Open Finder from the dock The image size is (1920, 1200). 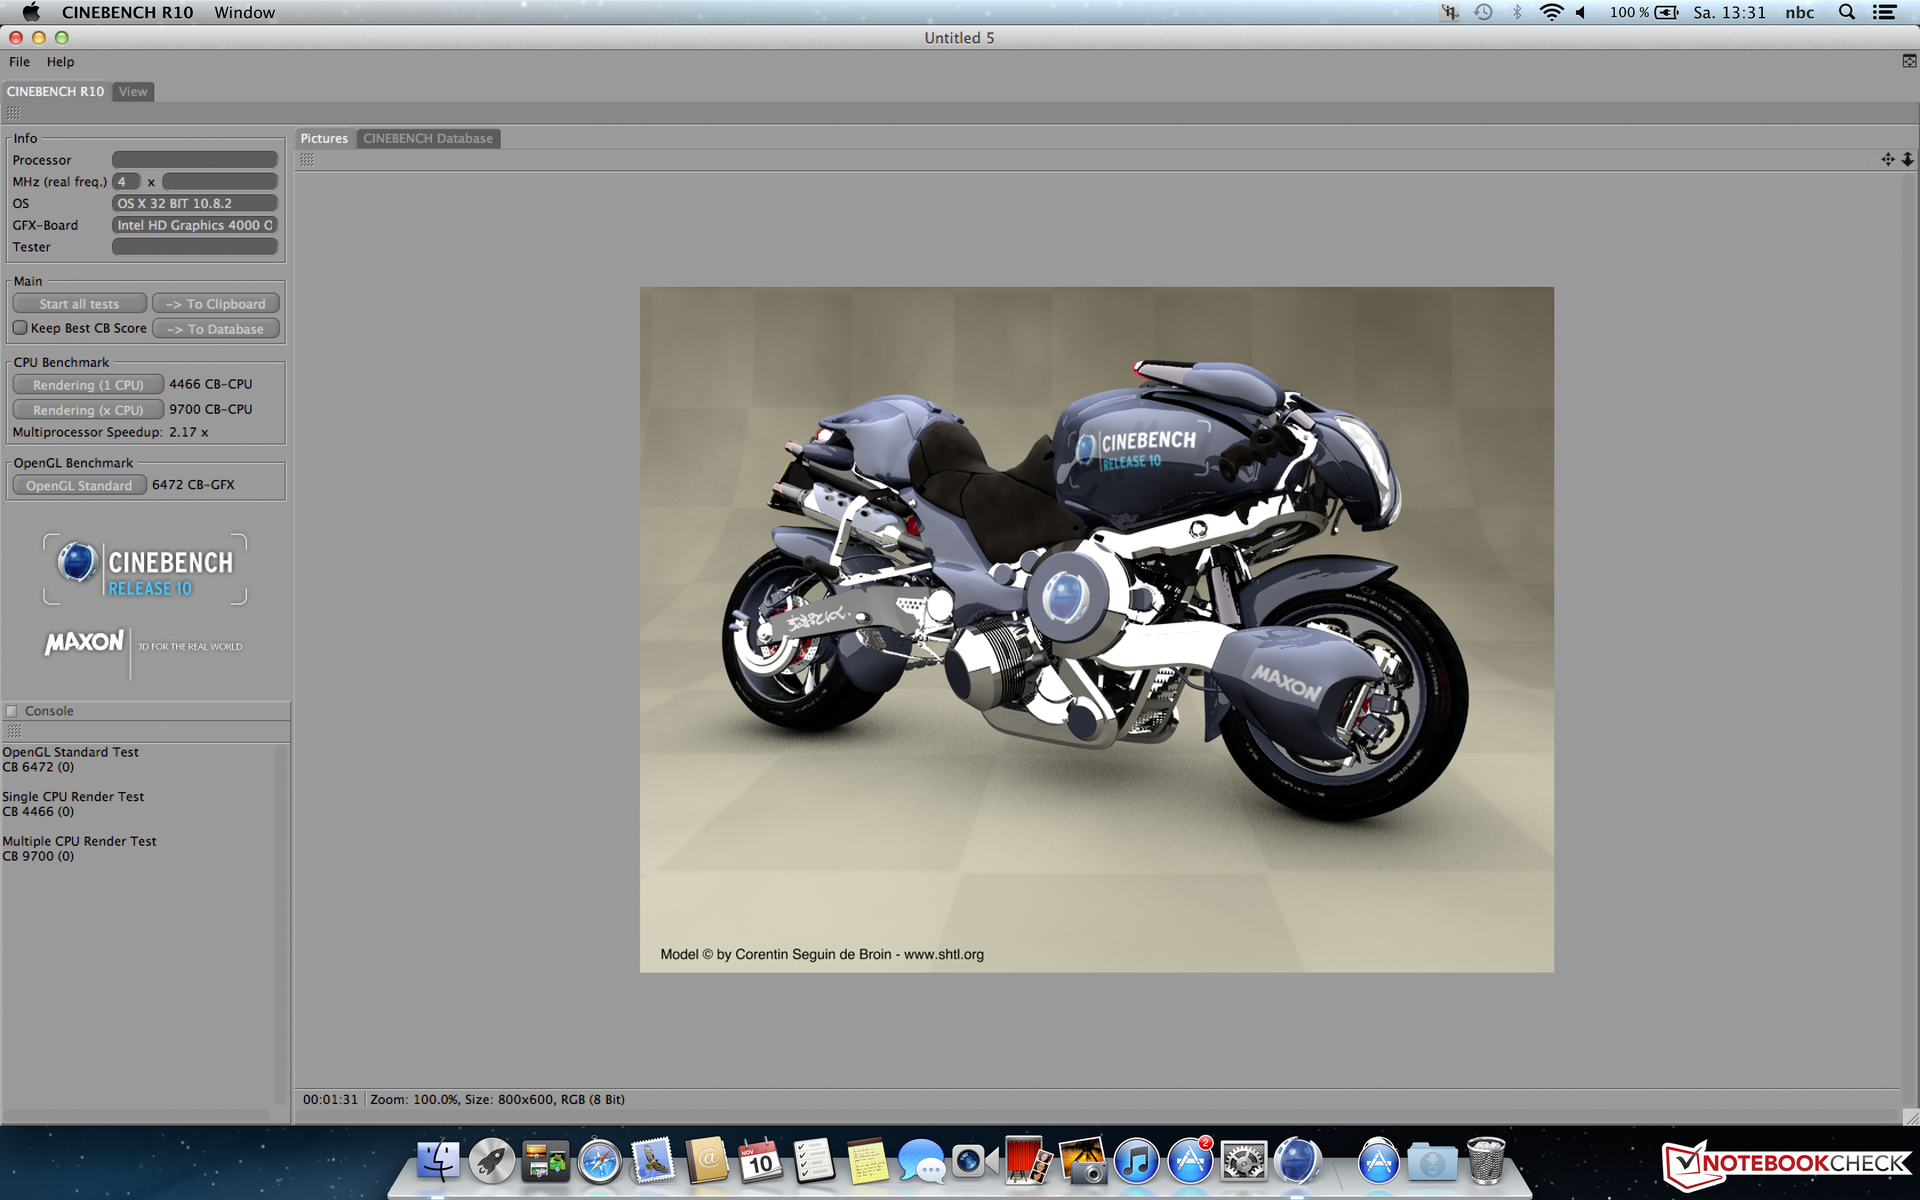tap(437, 1162)
